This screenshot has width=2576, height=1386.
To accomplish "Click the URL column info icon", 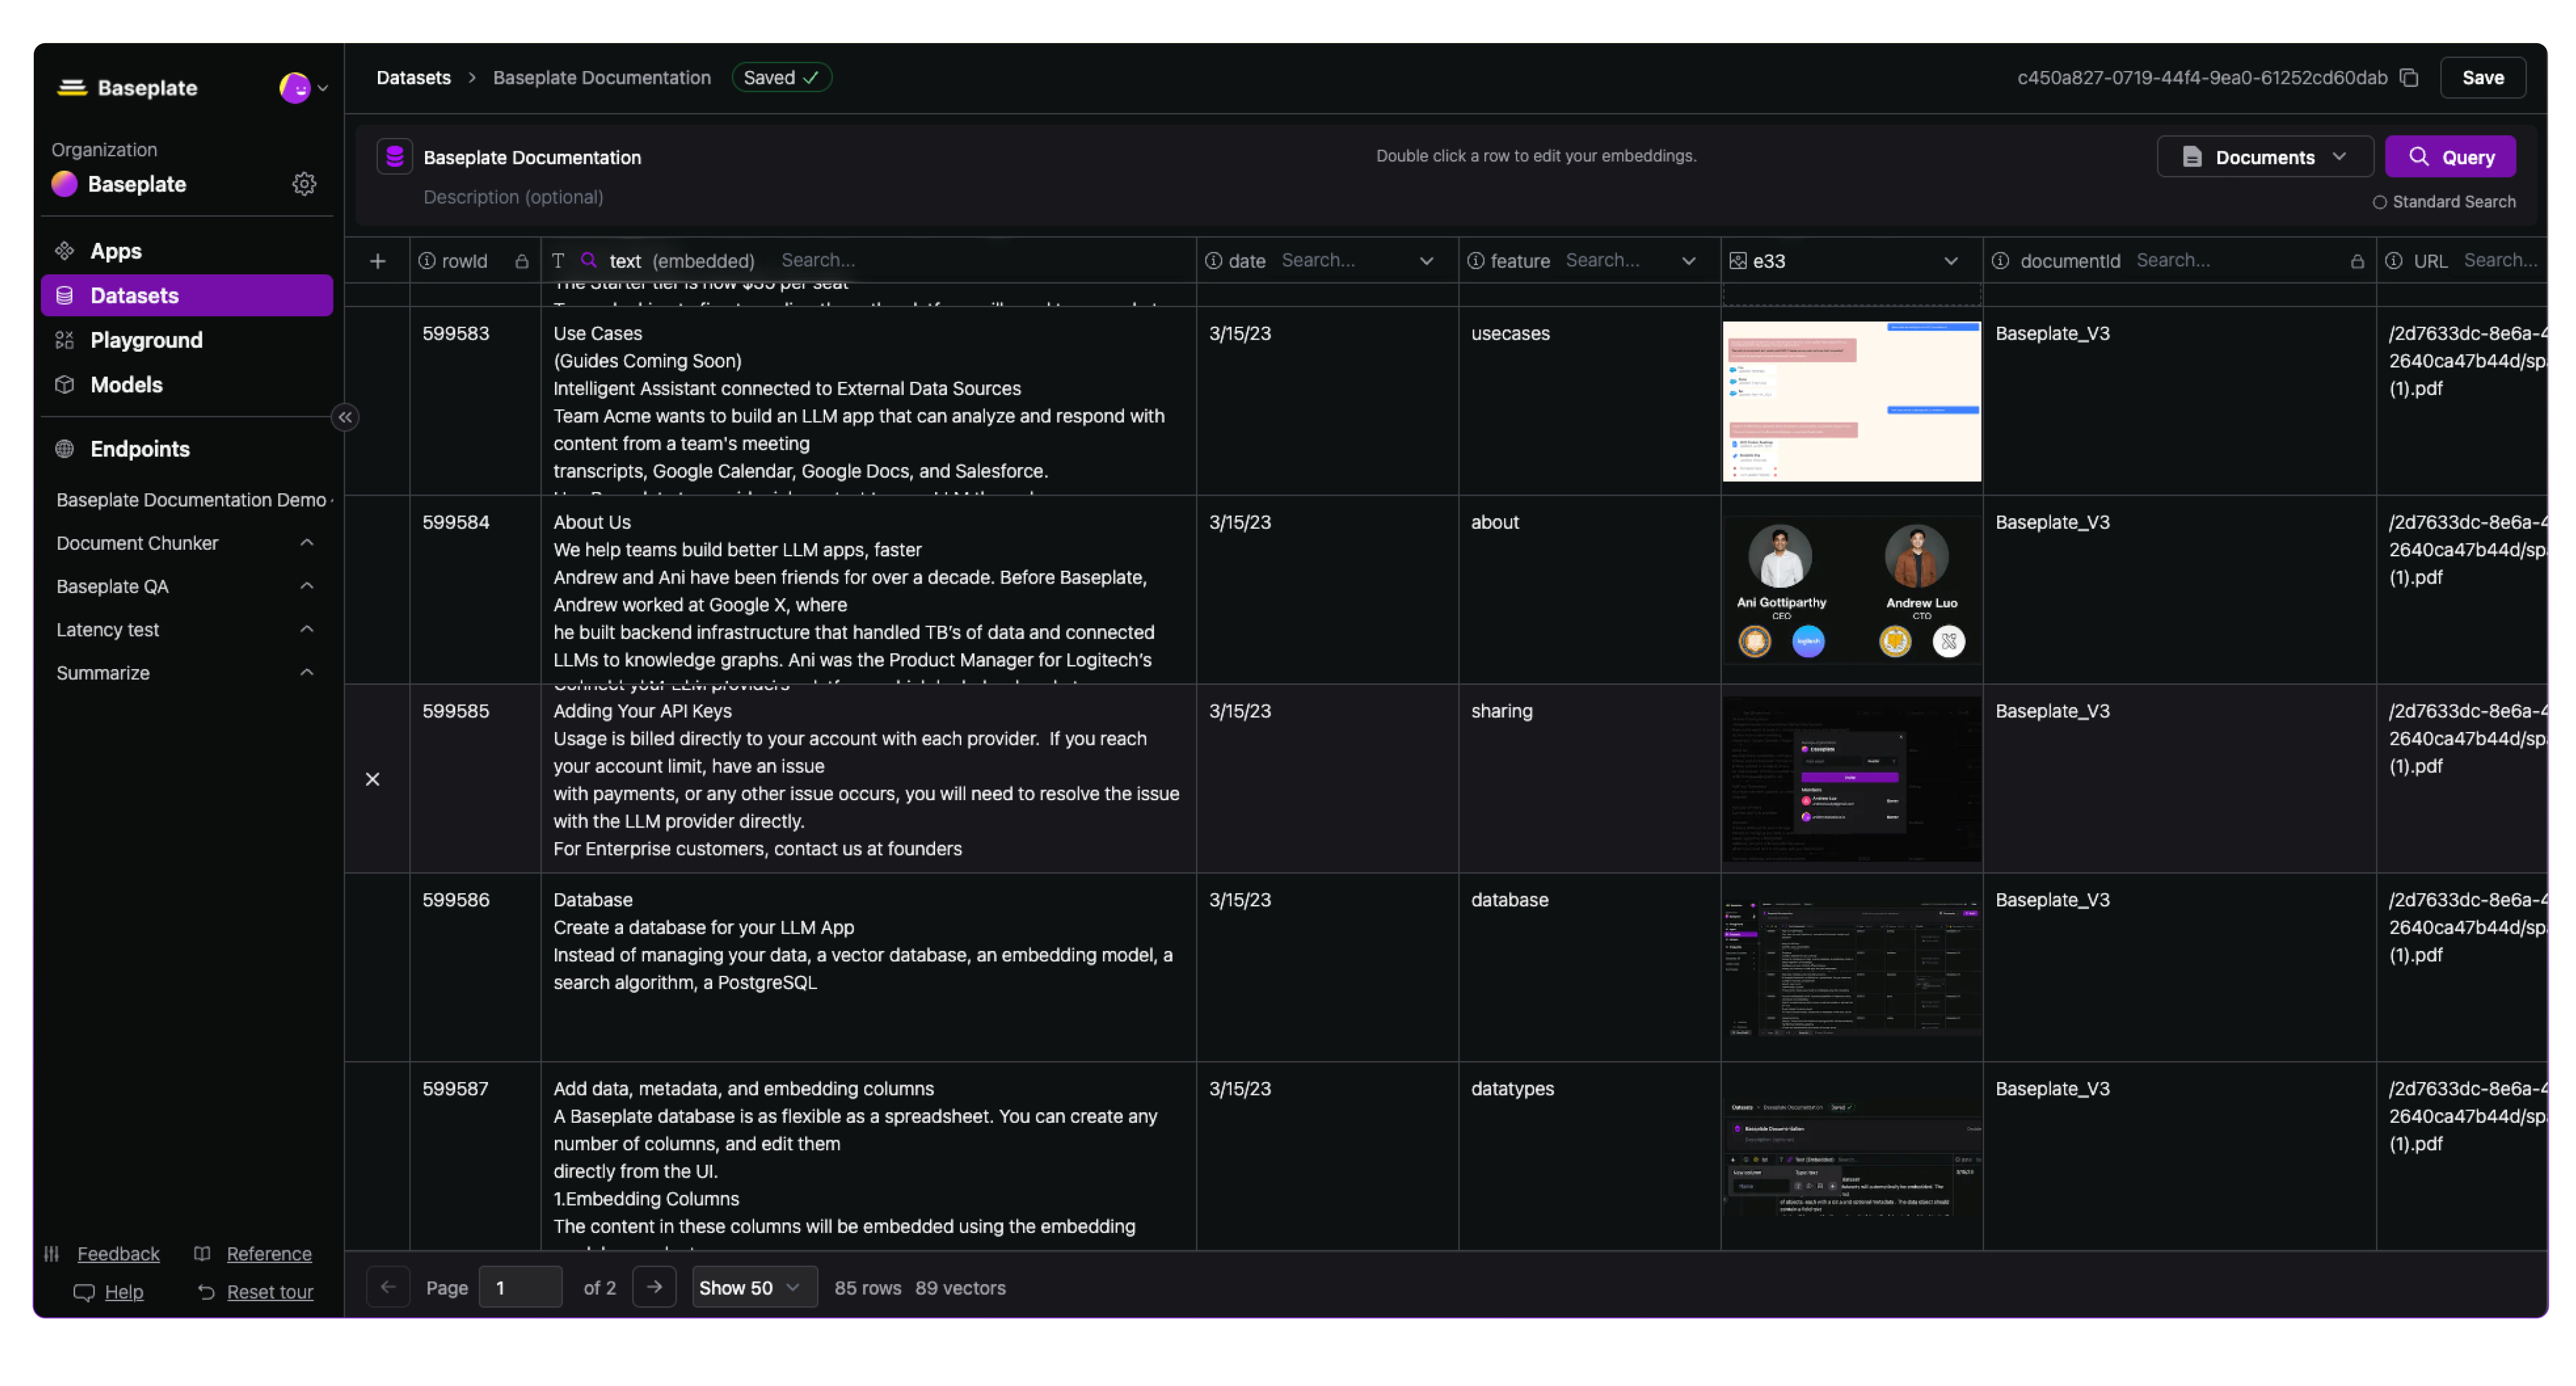I will [x=2393, y=261].
